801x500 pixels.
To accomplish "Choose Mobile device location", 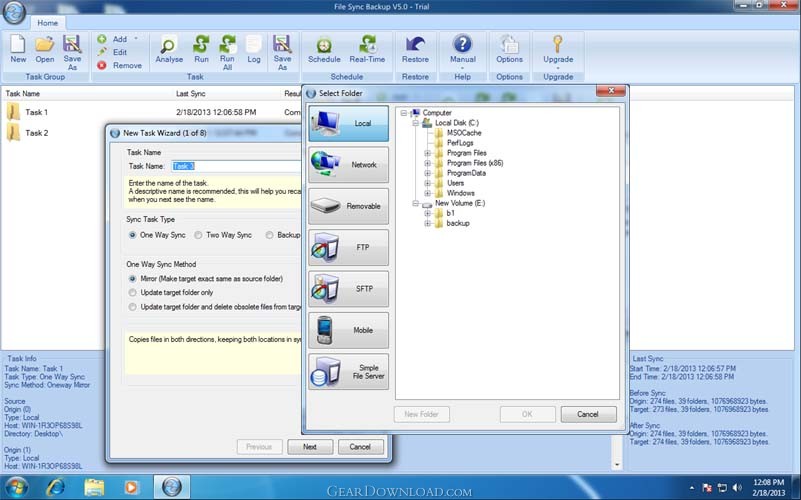I will [x=348, y=330].
